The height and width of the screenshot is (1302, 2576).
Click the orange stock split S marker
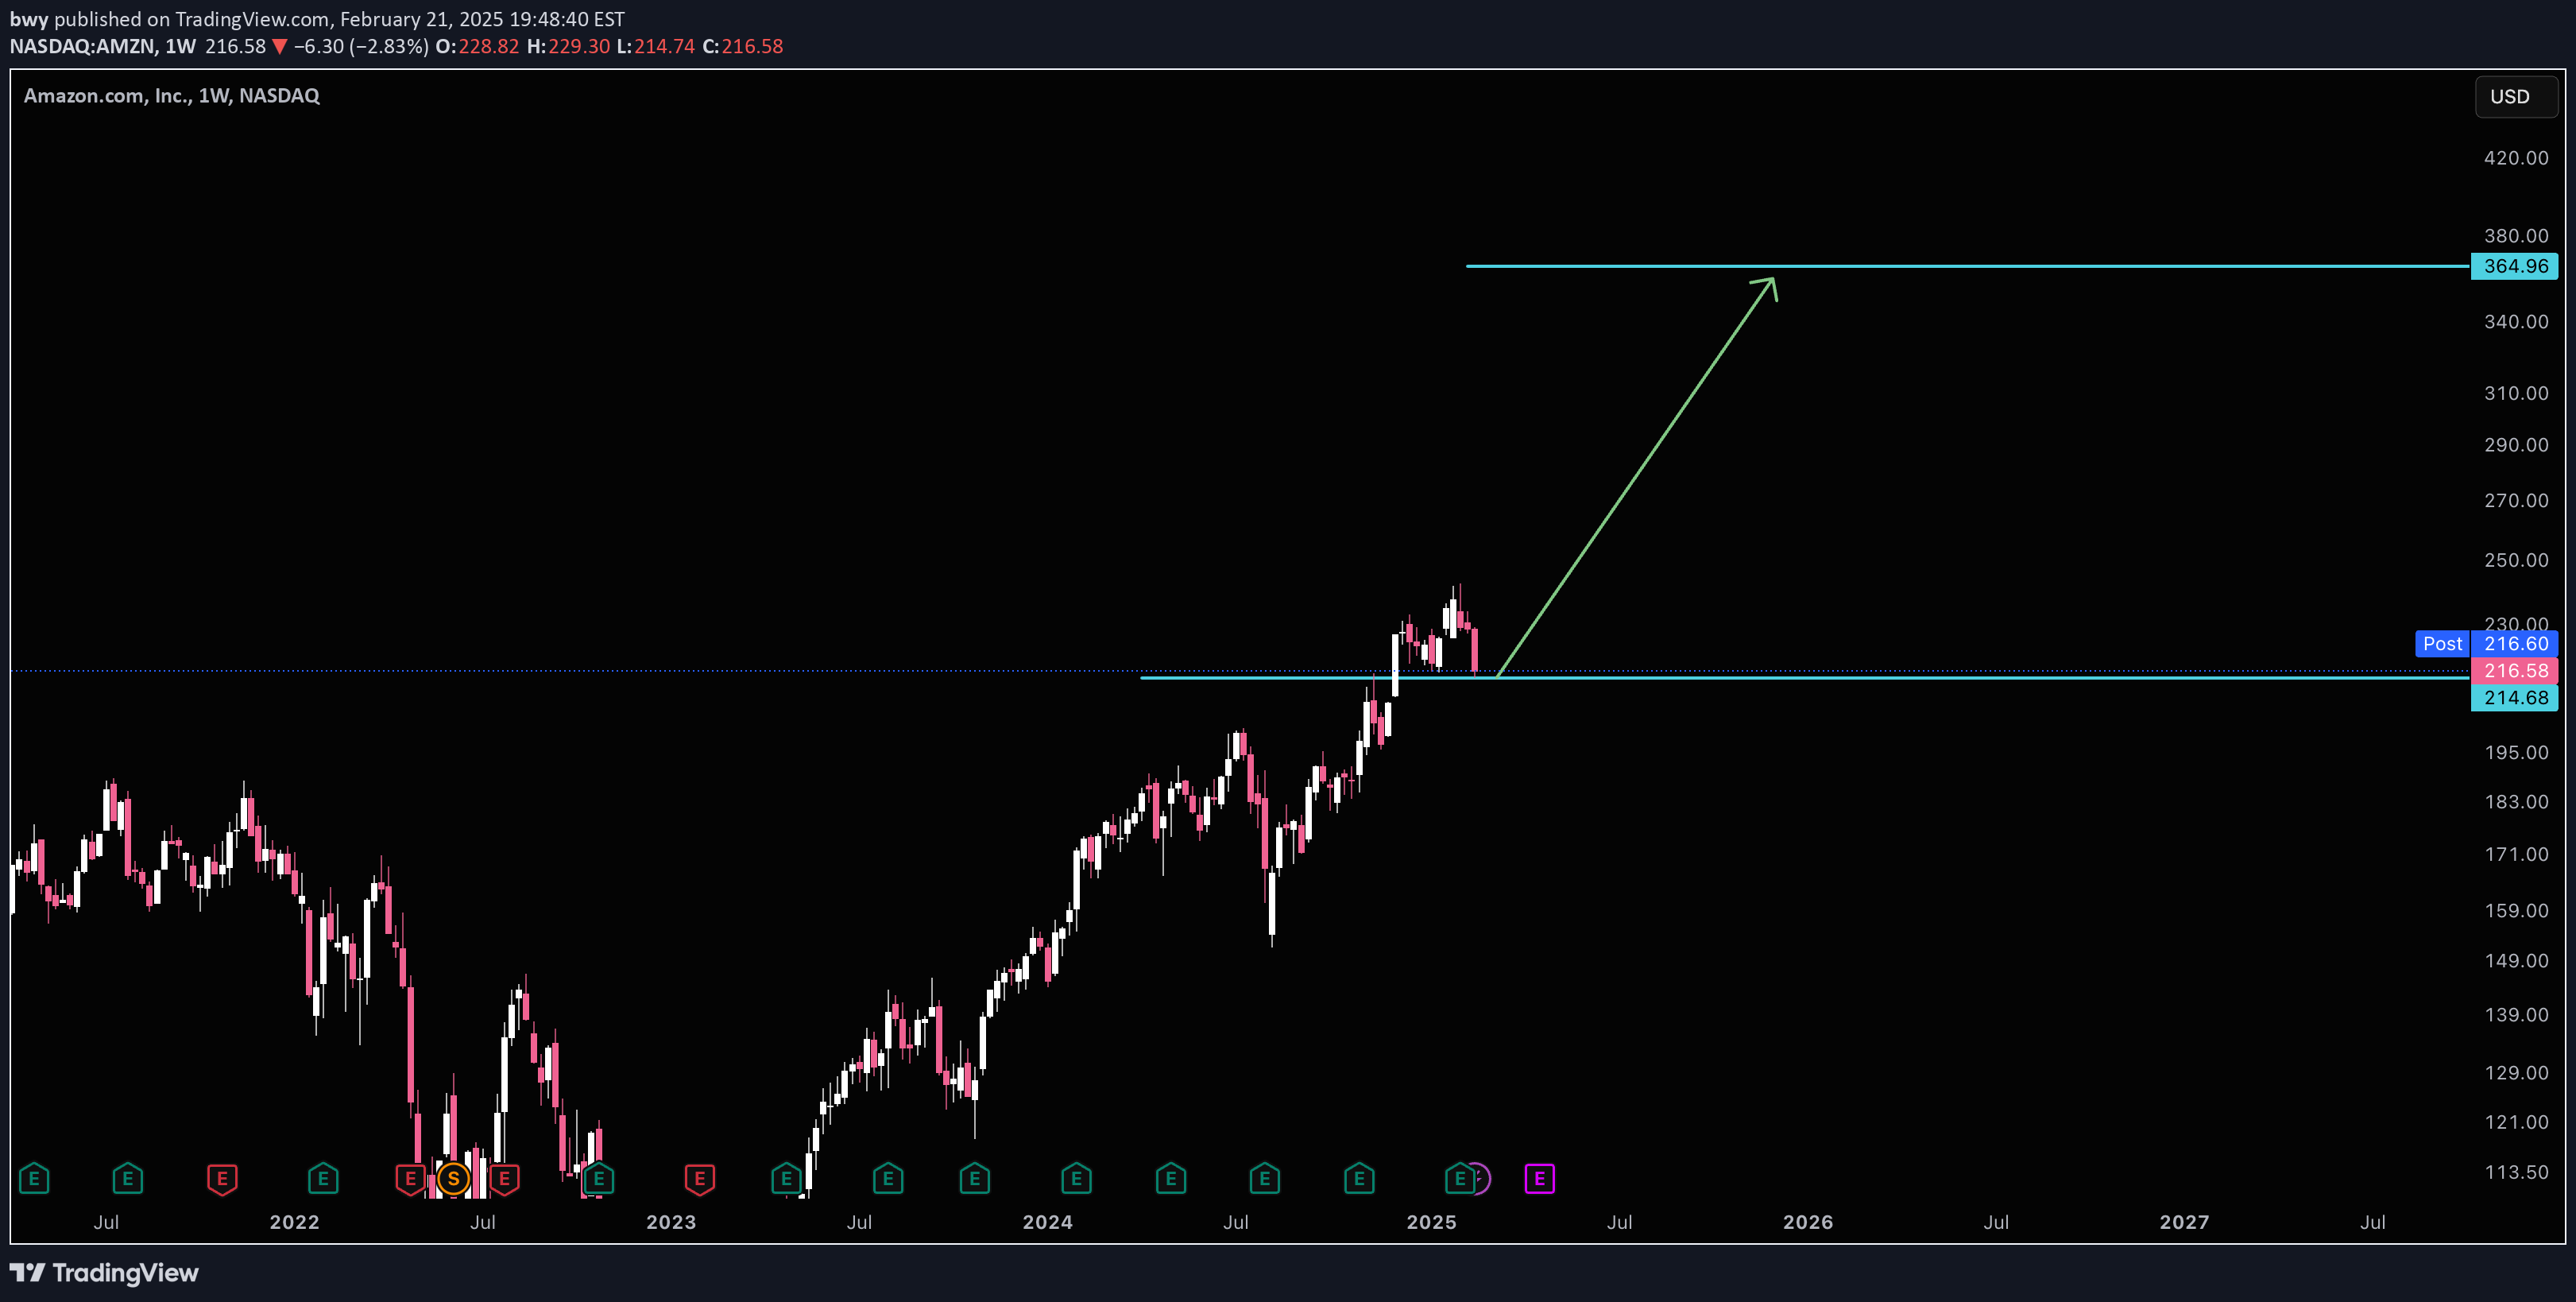454,1179
